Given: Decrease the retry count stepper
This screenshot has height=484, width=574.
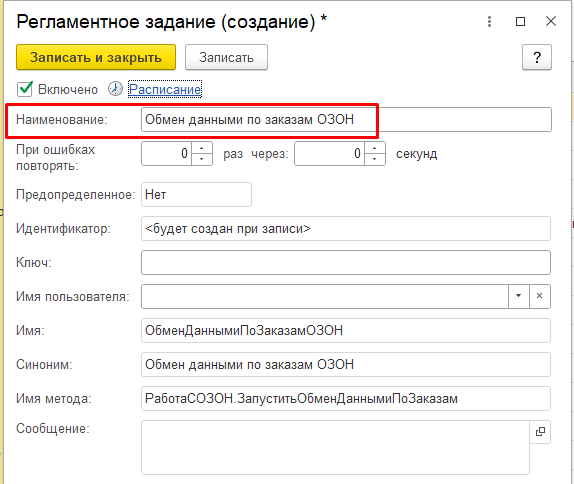Looking at the screenshot, I should 202,160.
